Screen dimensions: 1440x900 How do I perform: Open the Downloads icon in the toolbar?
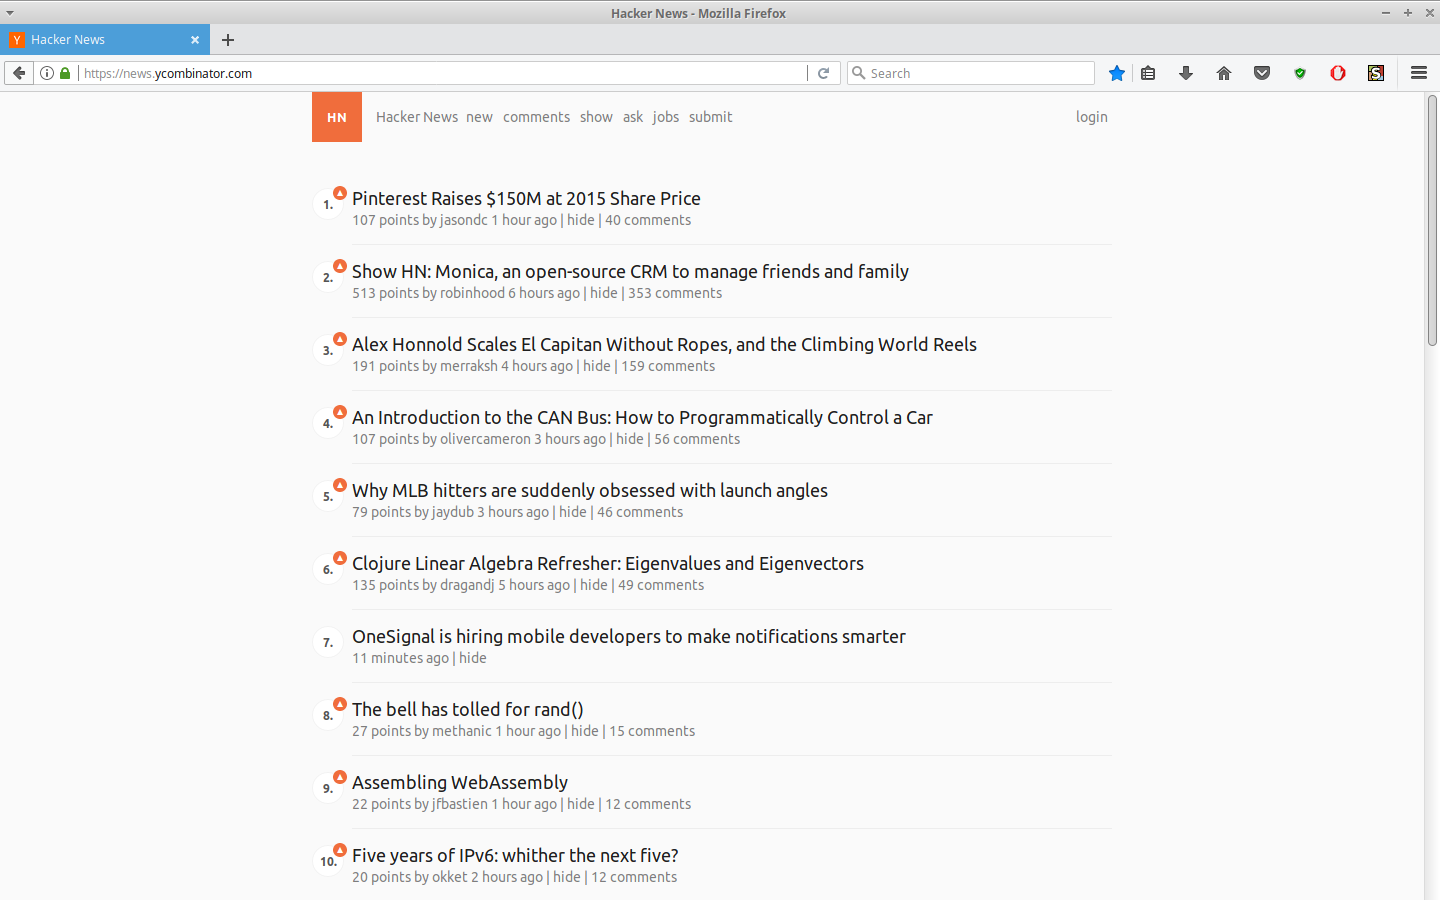click(1185, 72)
